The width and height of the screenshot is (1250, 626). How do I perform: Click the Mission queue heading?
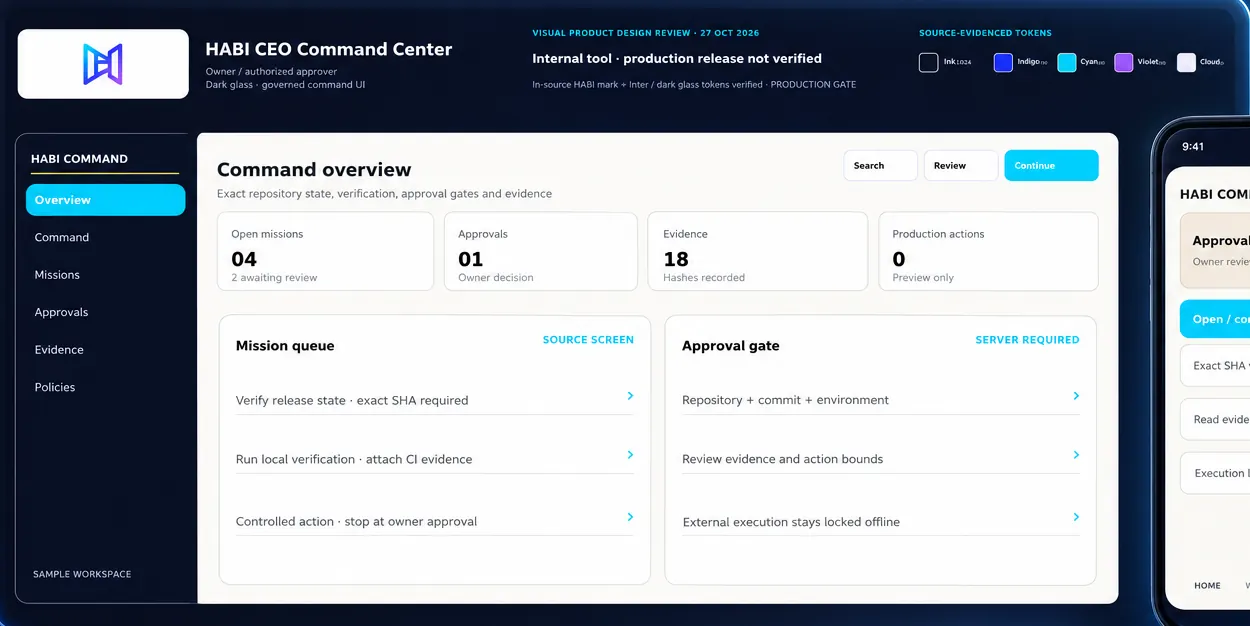(285, 346)
